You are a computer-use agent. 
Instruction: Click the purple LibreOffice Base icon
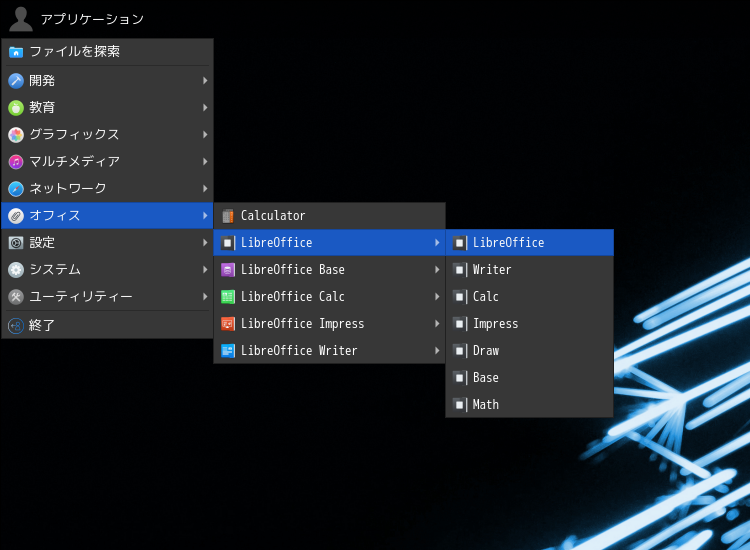coord(228,270)
